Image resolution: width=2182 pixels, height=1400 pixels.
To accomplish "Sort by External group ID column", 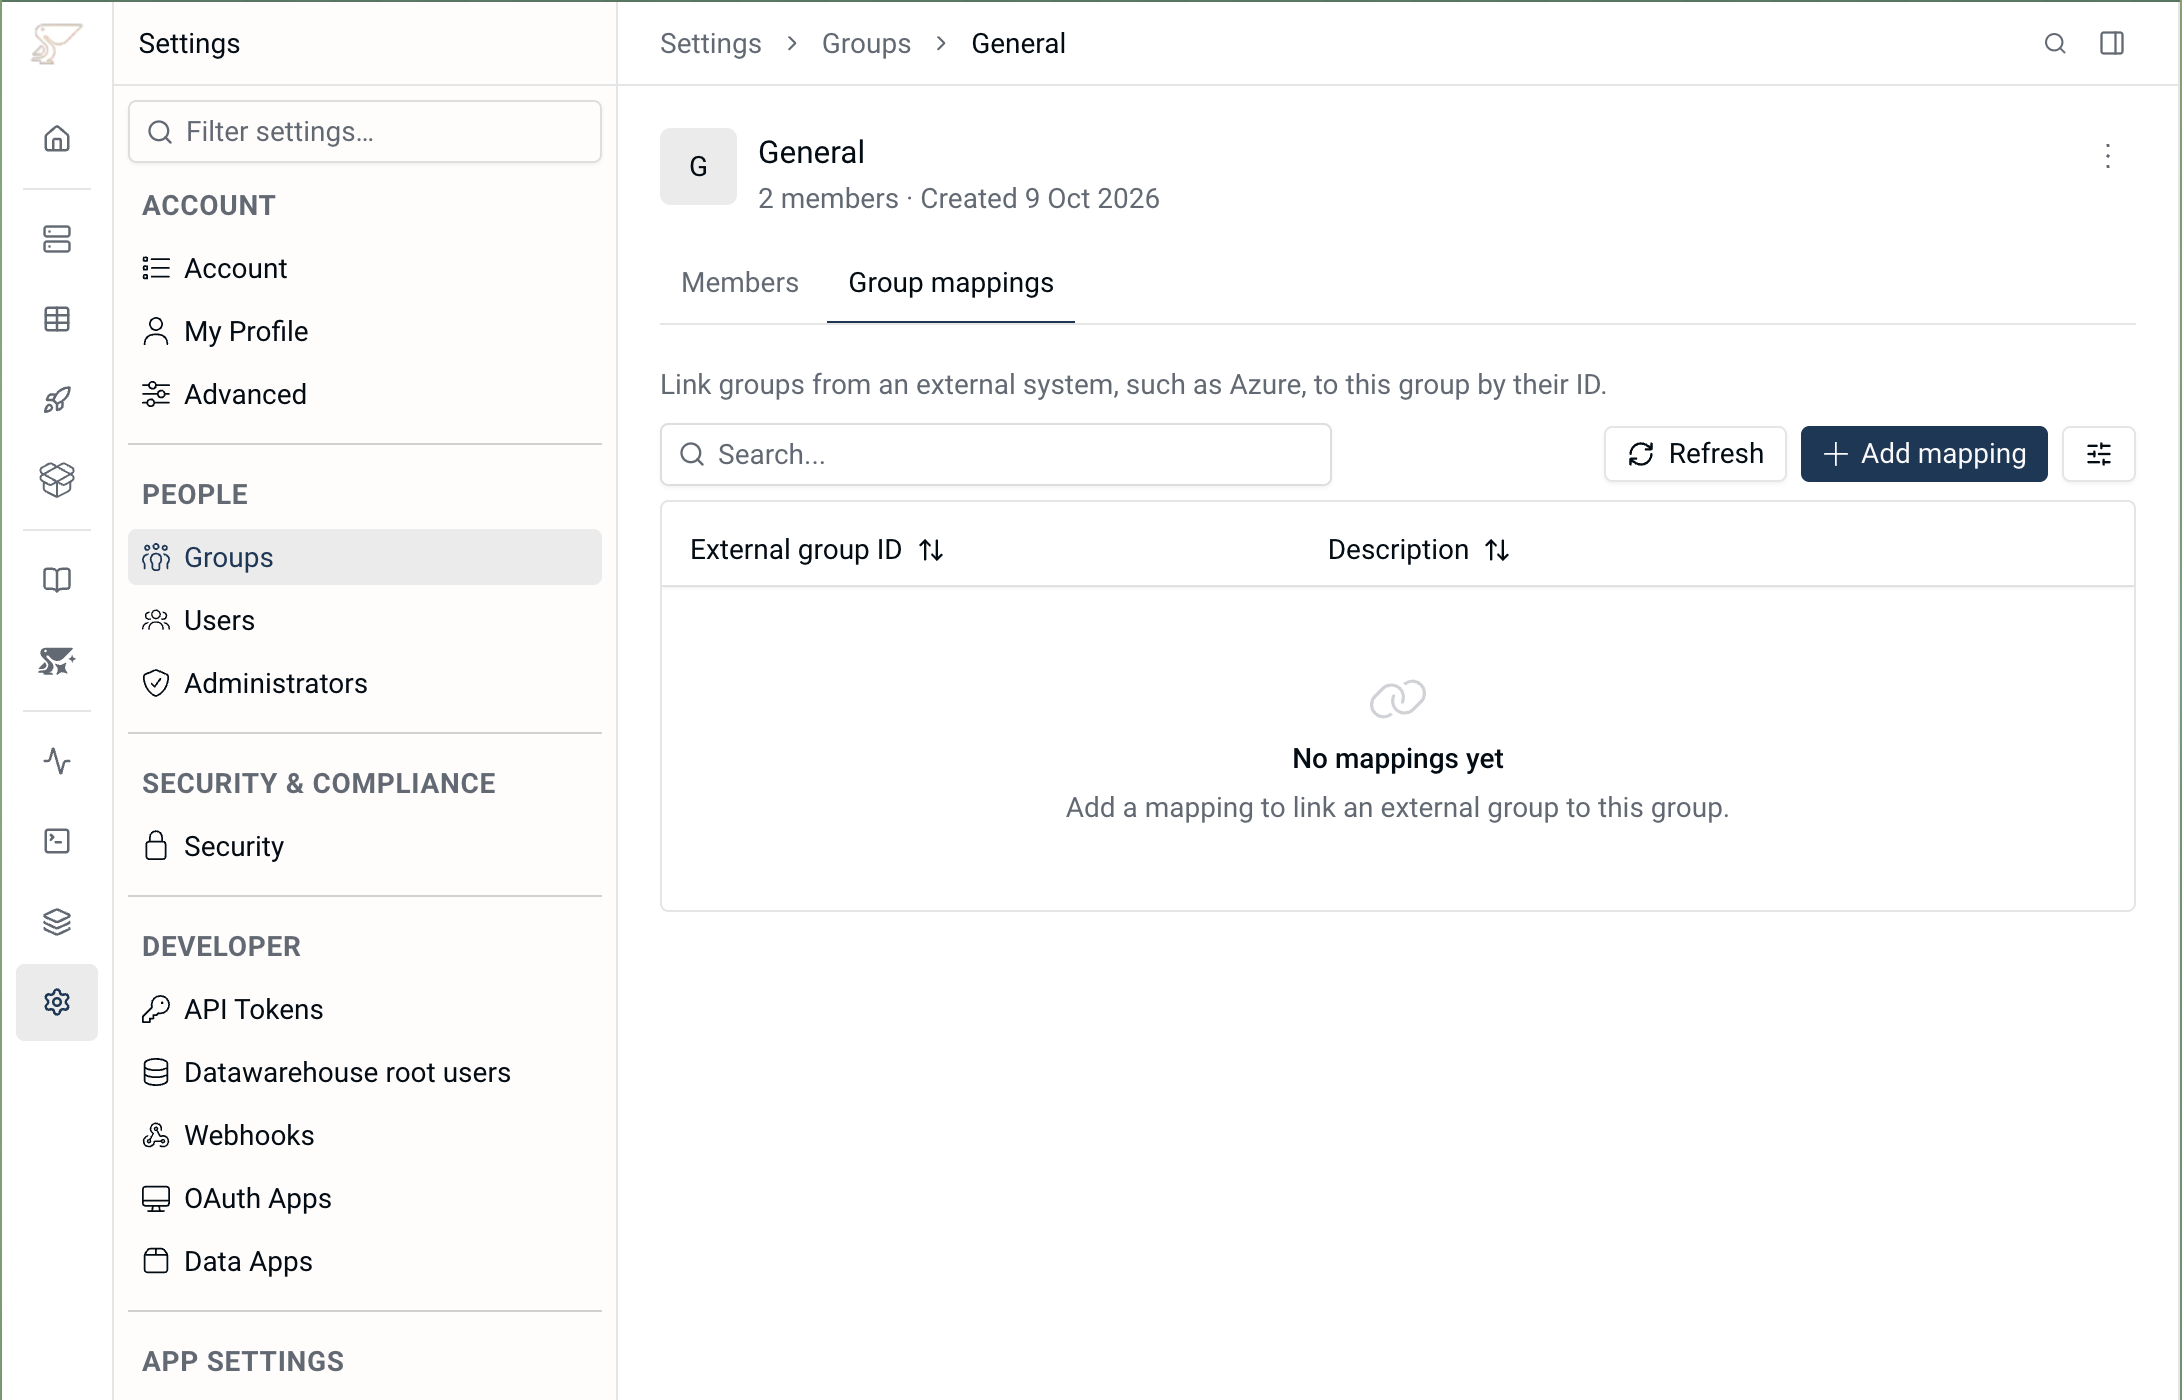I will [x=816, y=550].
